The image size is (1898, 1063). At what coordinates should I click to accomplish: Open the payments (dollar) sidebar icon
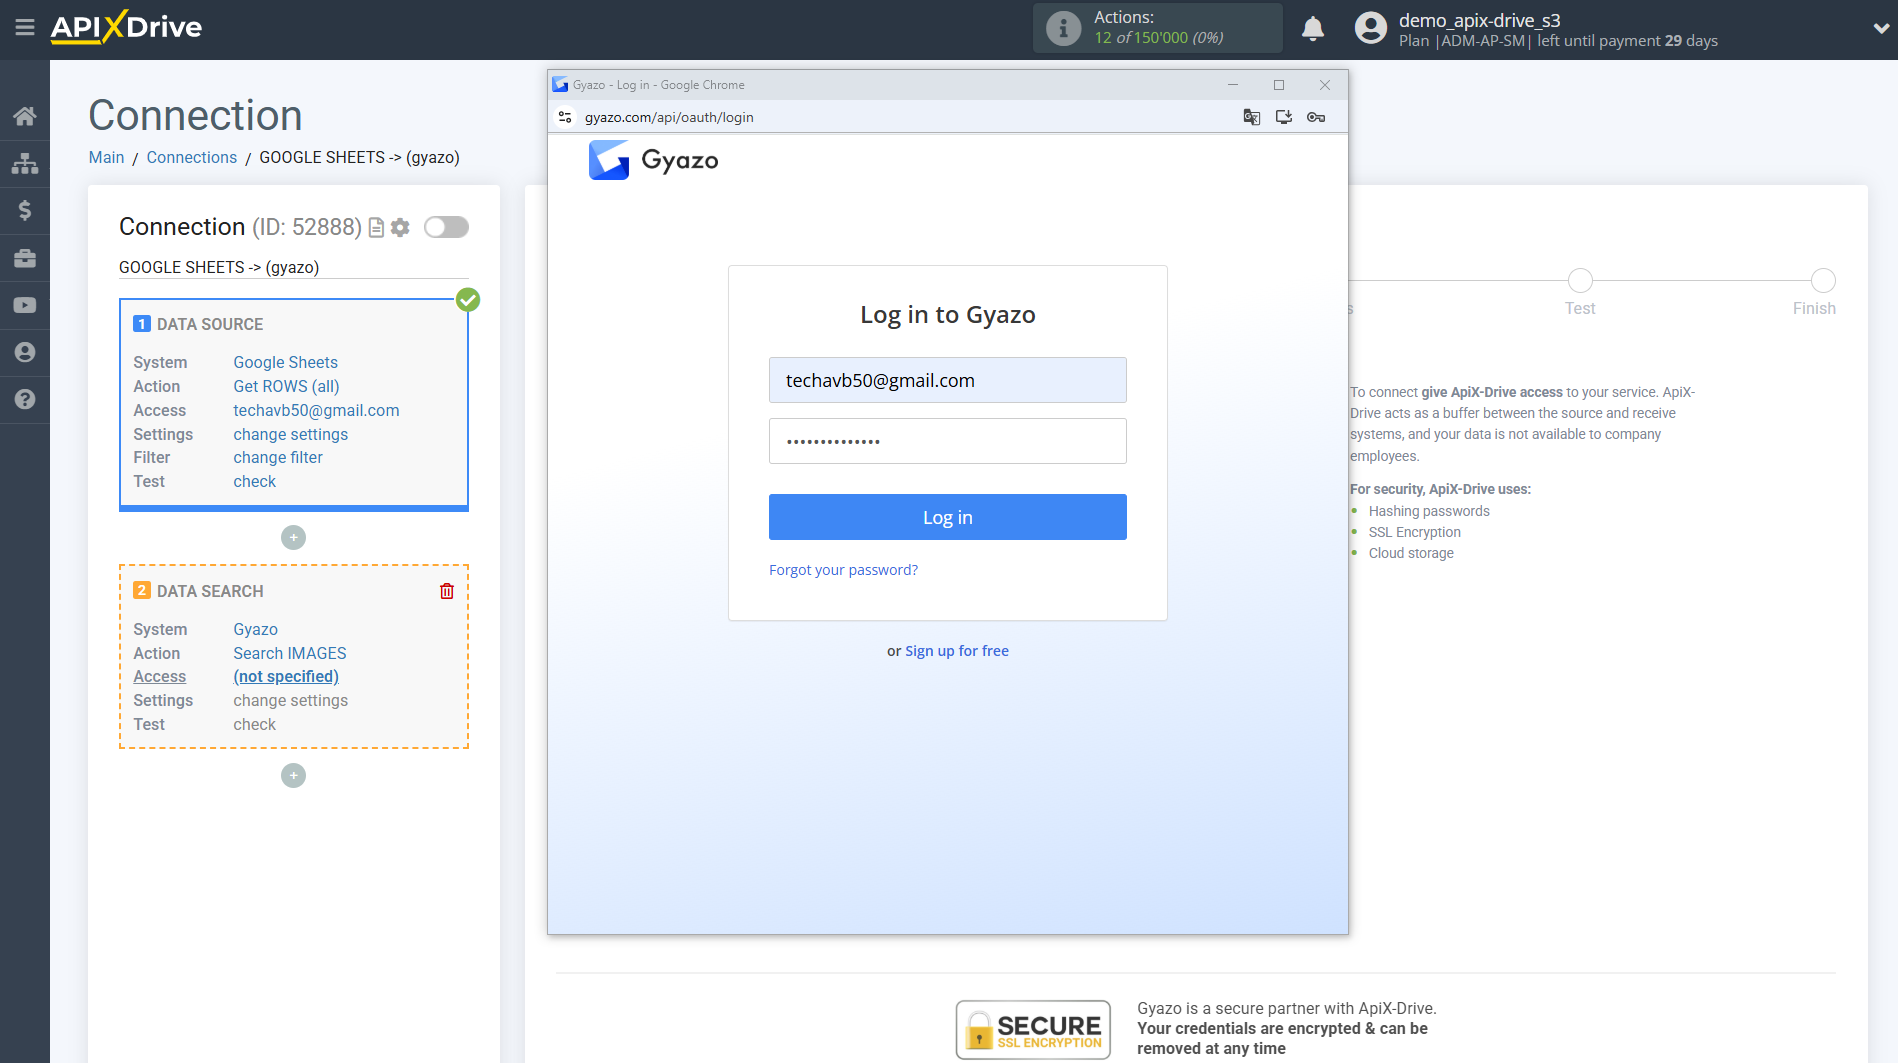pos(25,210)
